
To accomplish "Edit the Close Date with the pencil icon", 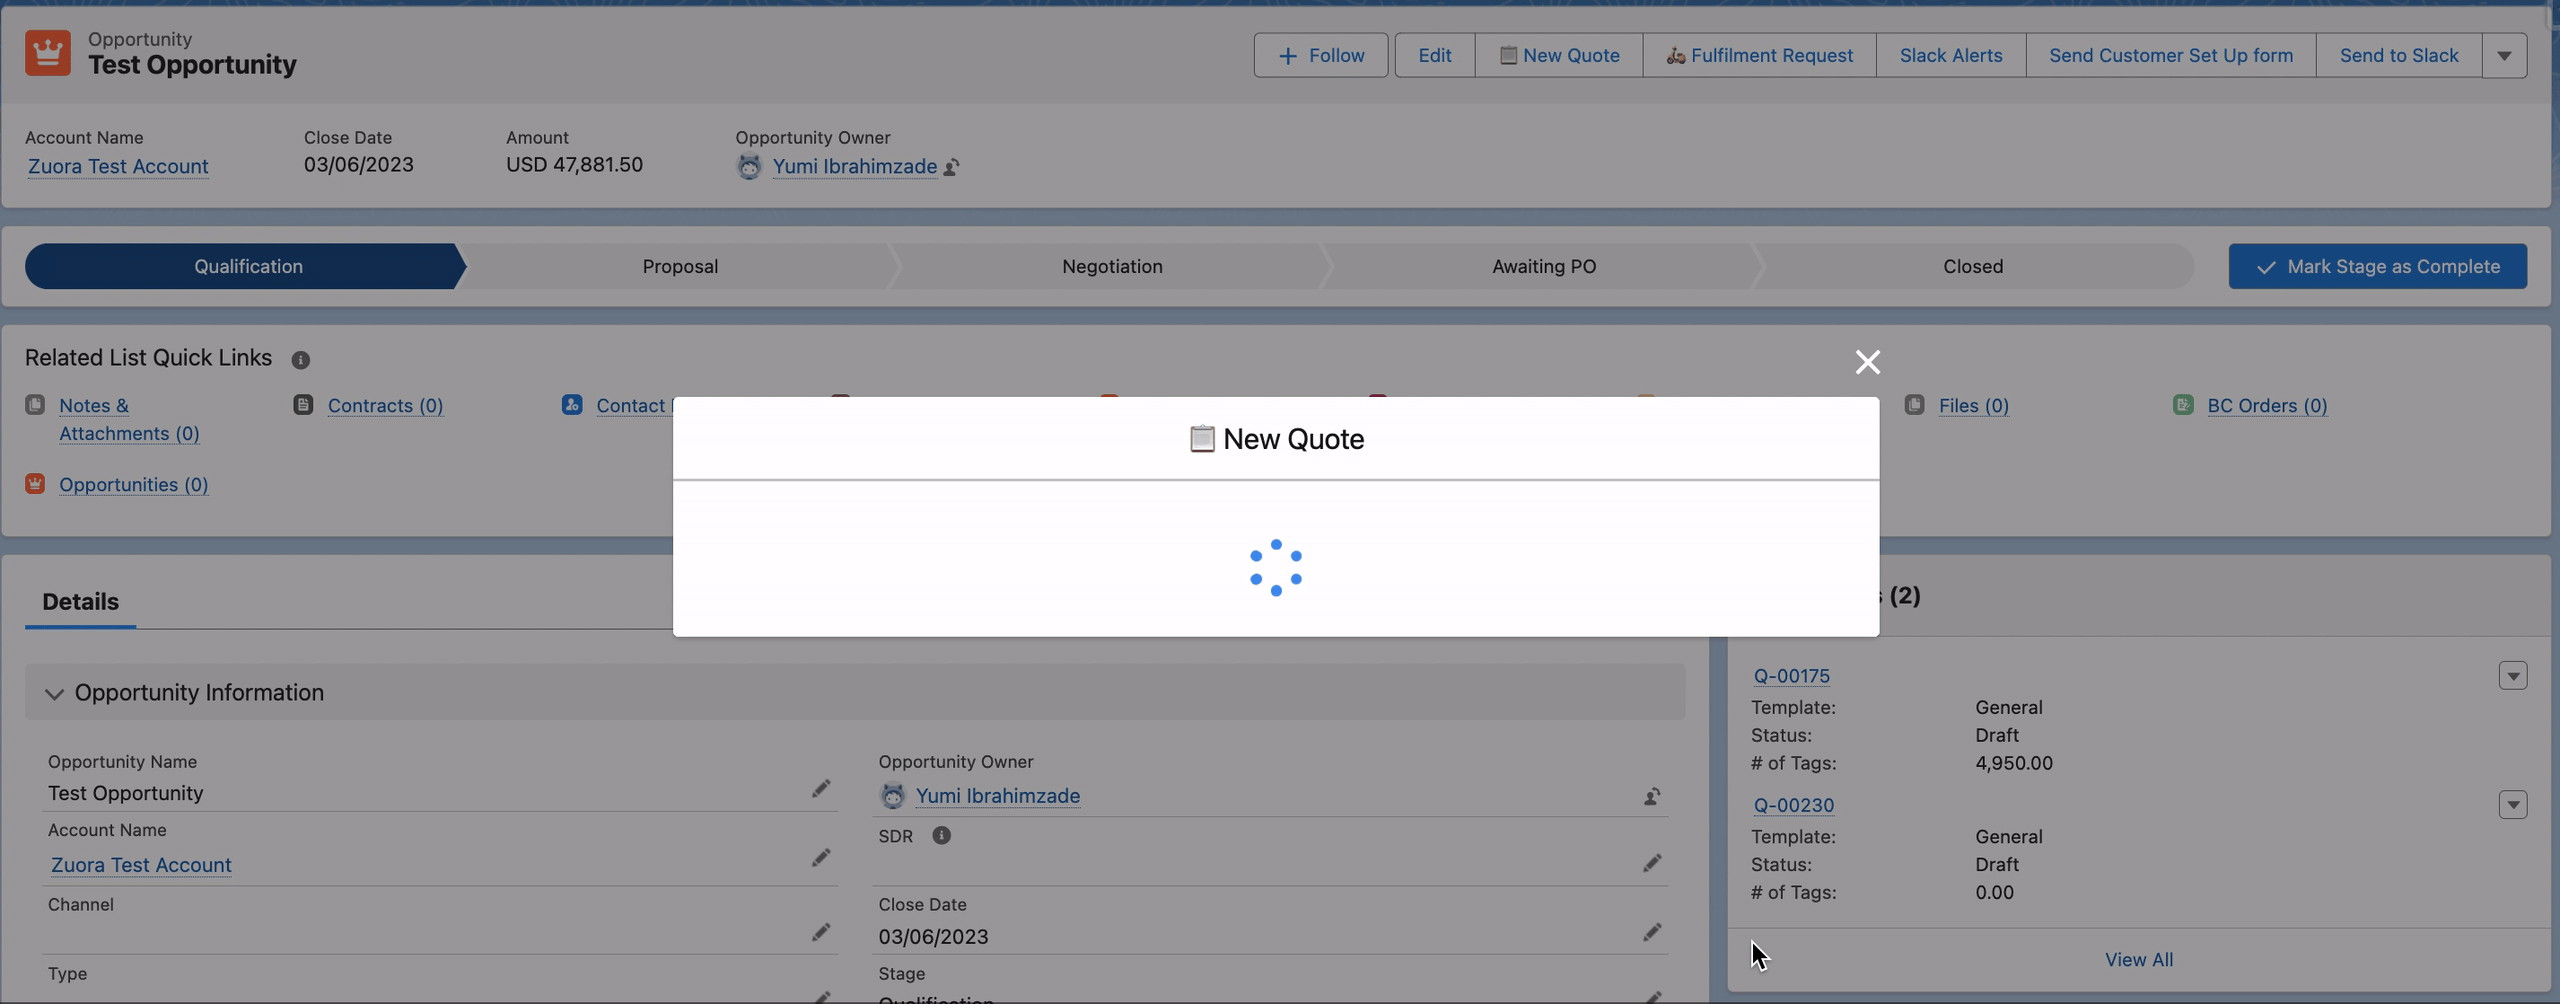I will 1653,931.
